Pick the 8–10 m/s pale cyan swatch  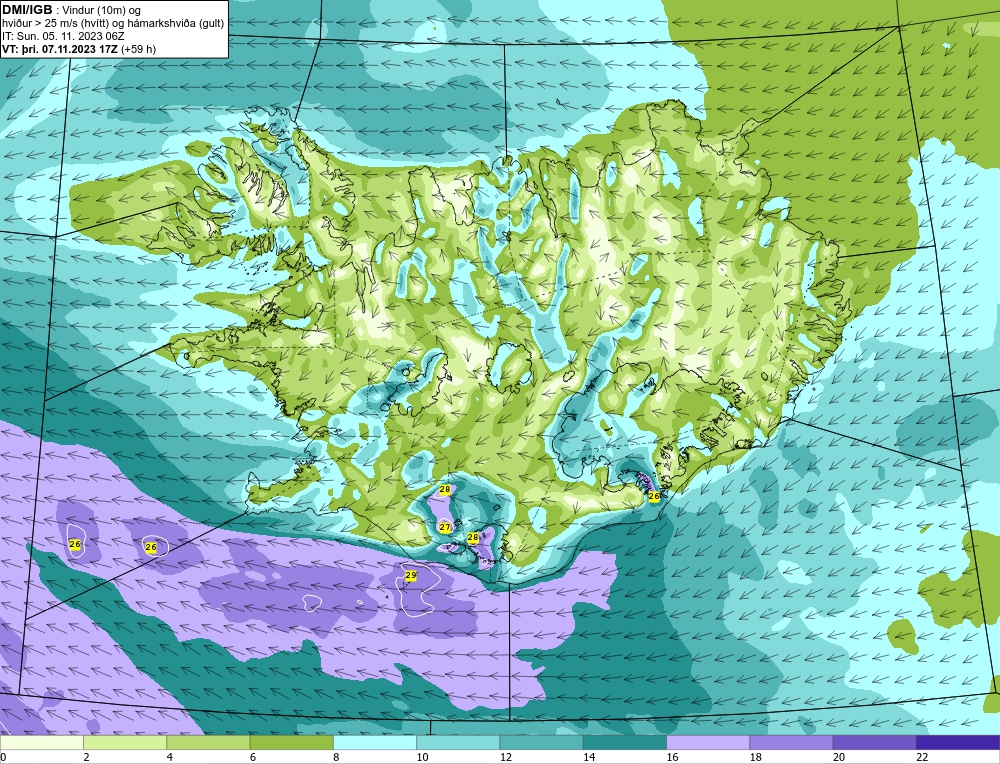(375, 742)
